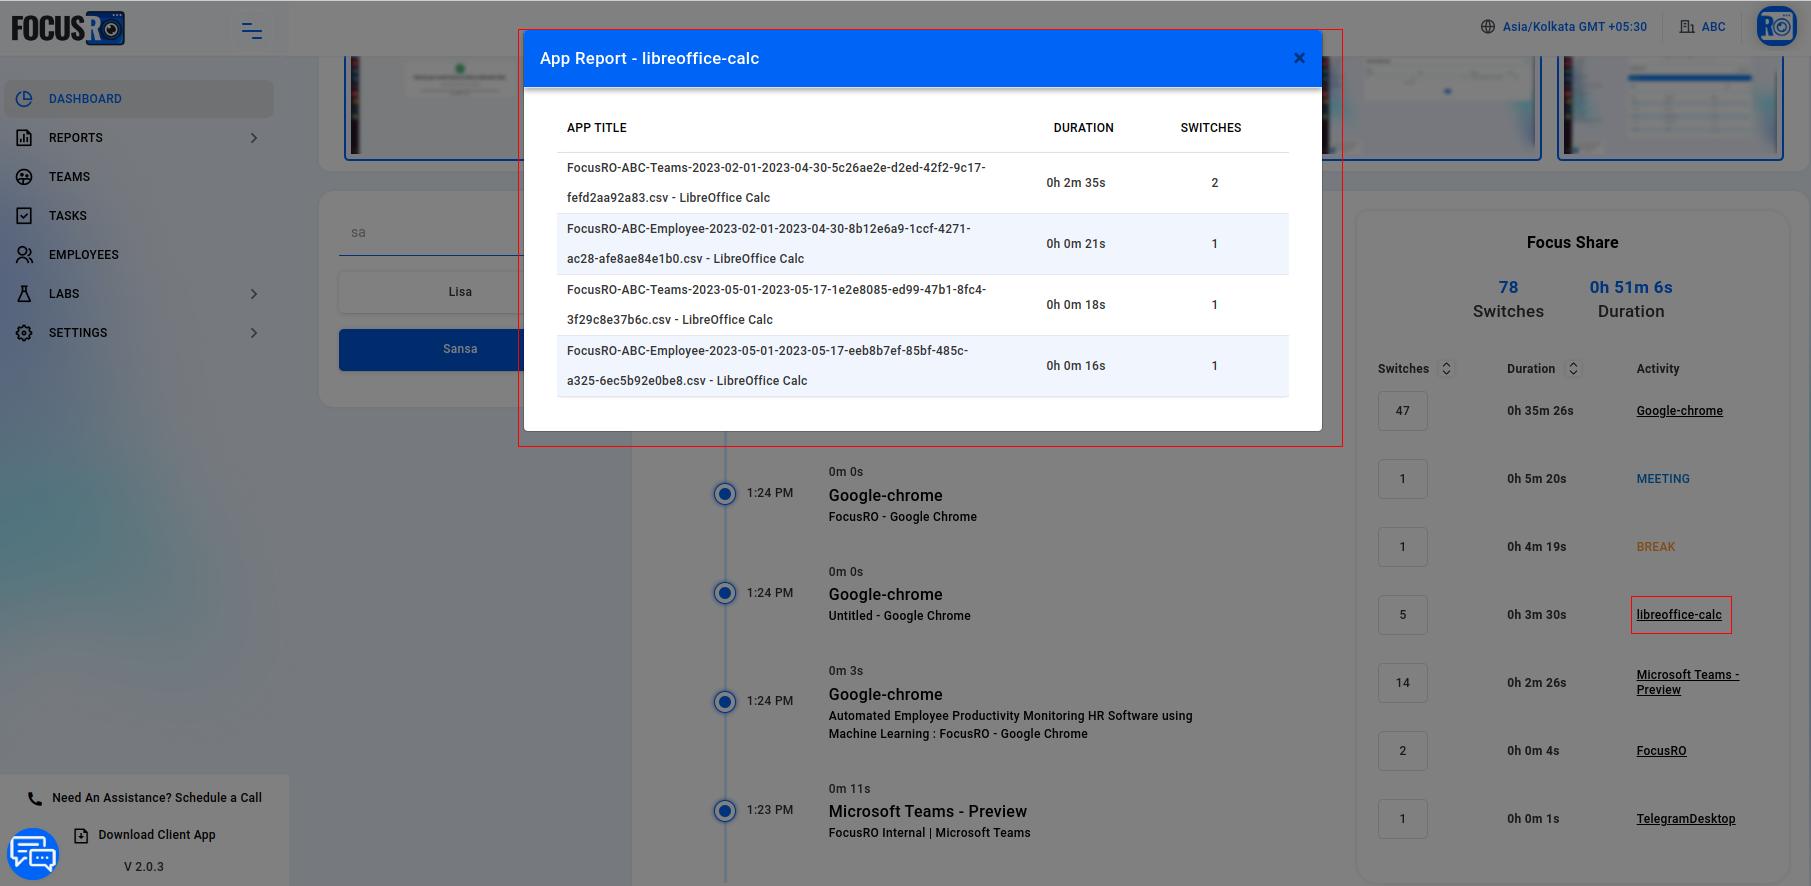Click the switches box showing 5

1402,615
